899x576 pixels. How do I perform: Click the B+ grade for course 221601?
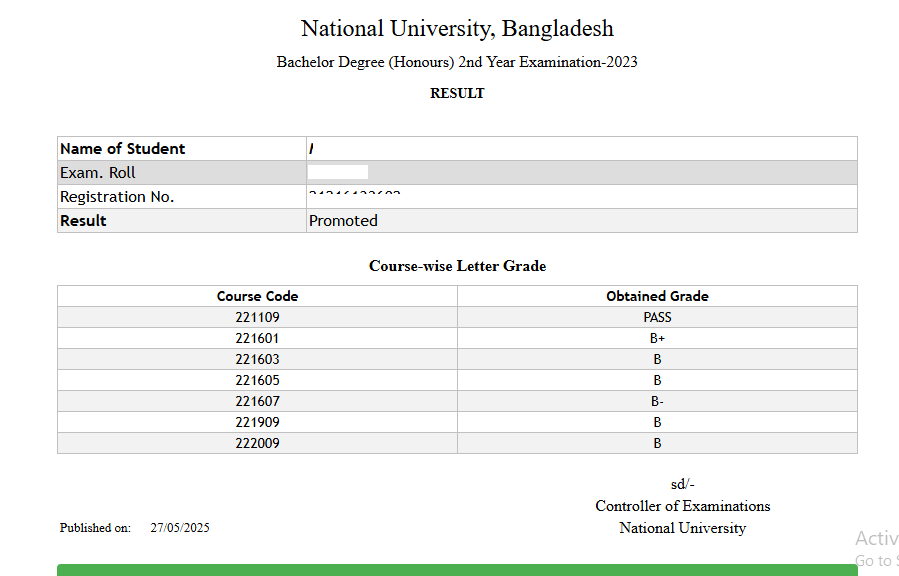click(x=657, y=338)
